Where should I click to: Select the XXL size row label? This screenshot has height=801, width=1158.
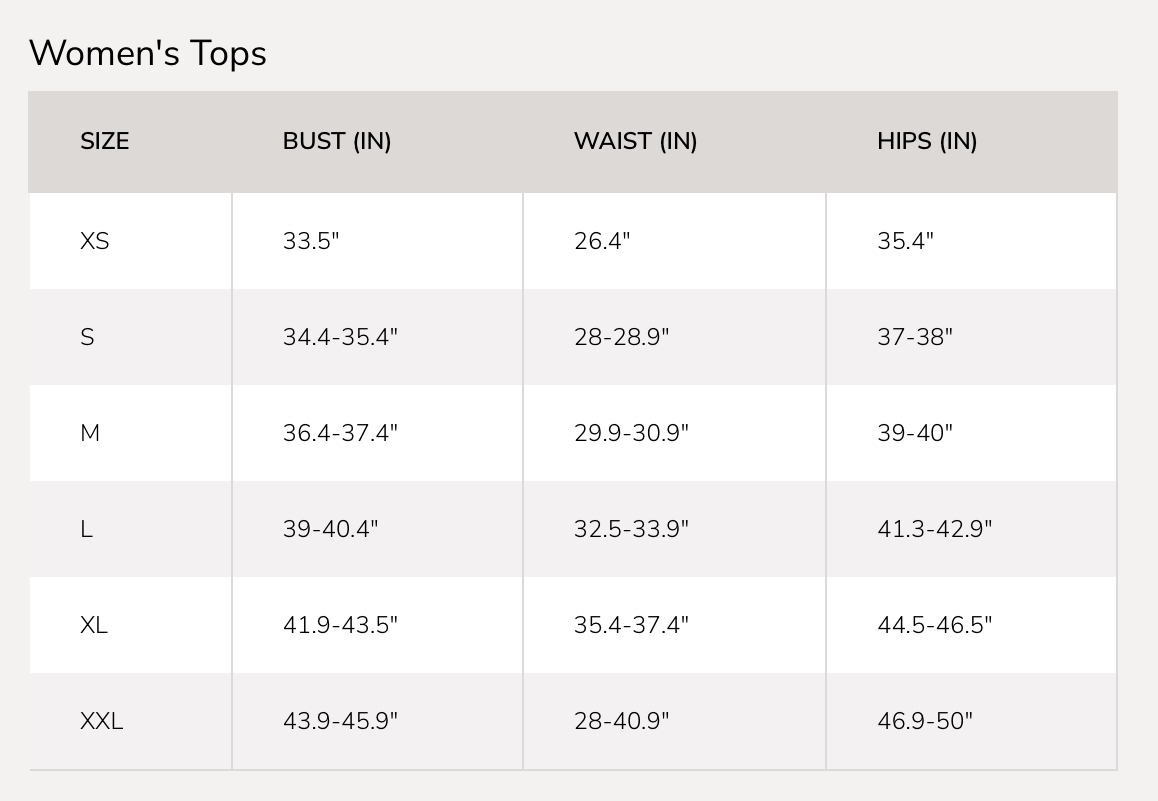(102, 721)
